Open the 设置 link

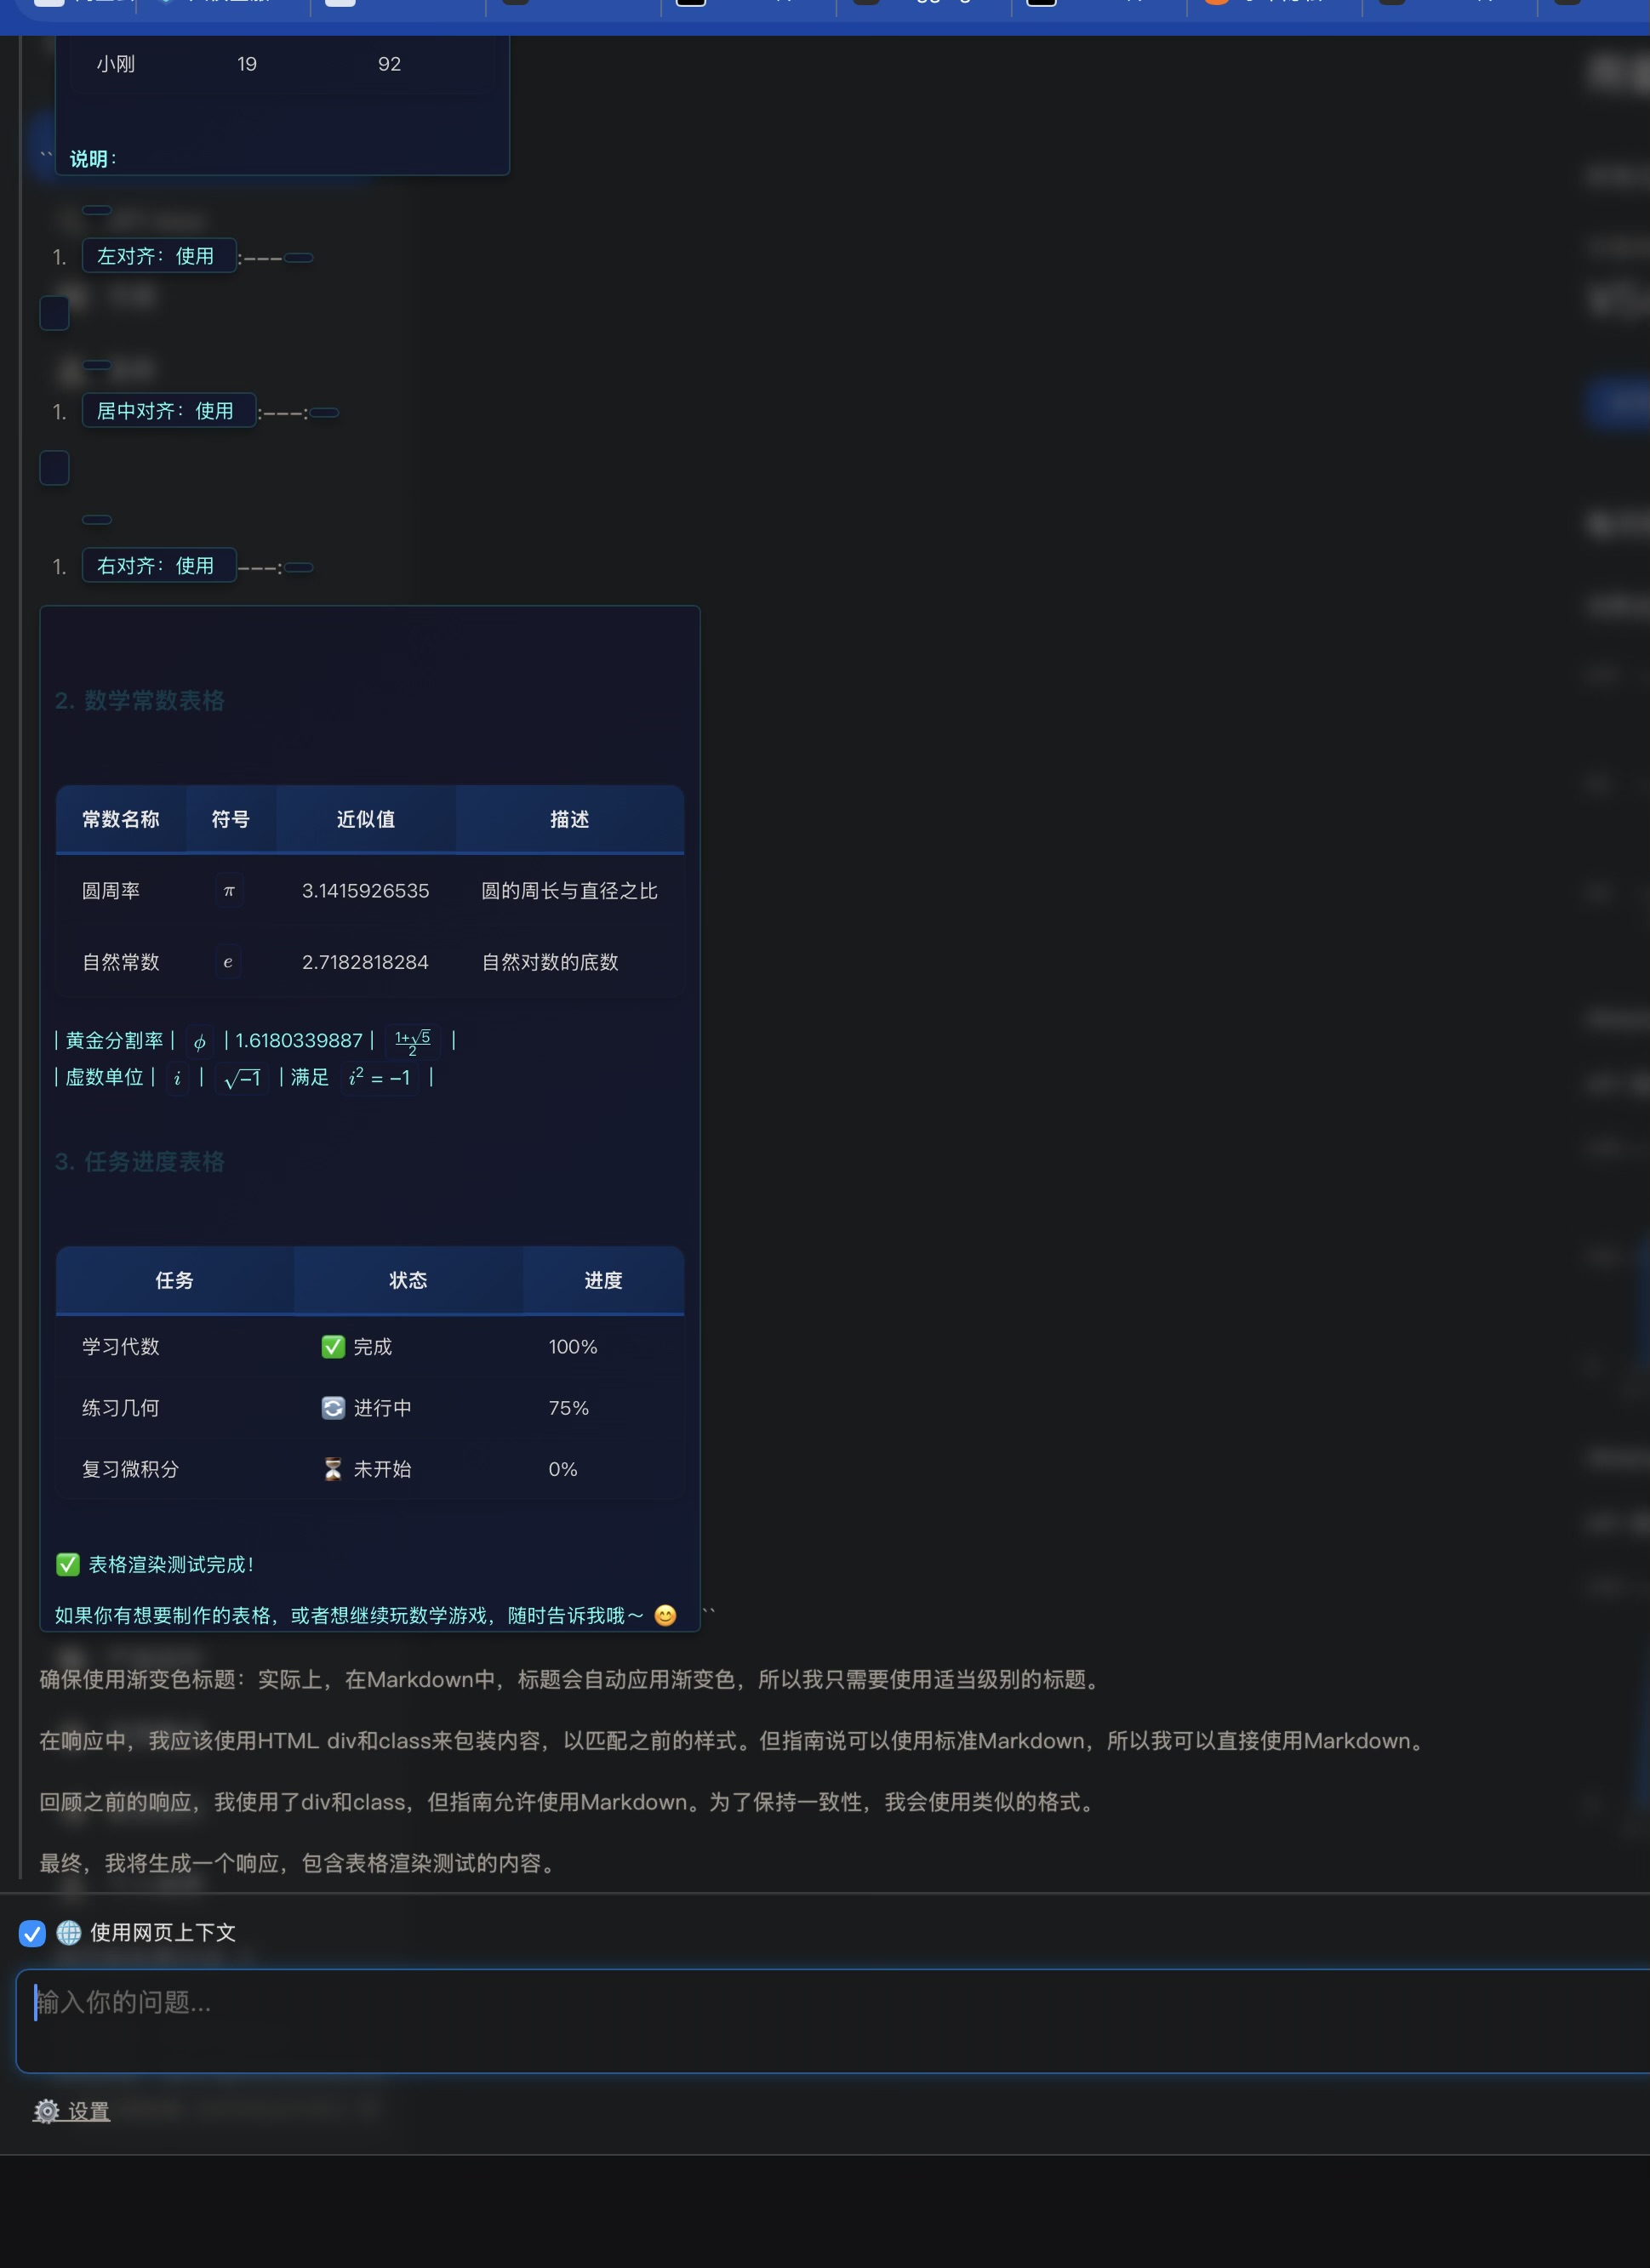pyautogui.click(x=88, y=2111)
